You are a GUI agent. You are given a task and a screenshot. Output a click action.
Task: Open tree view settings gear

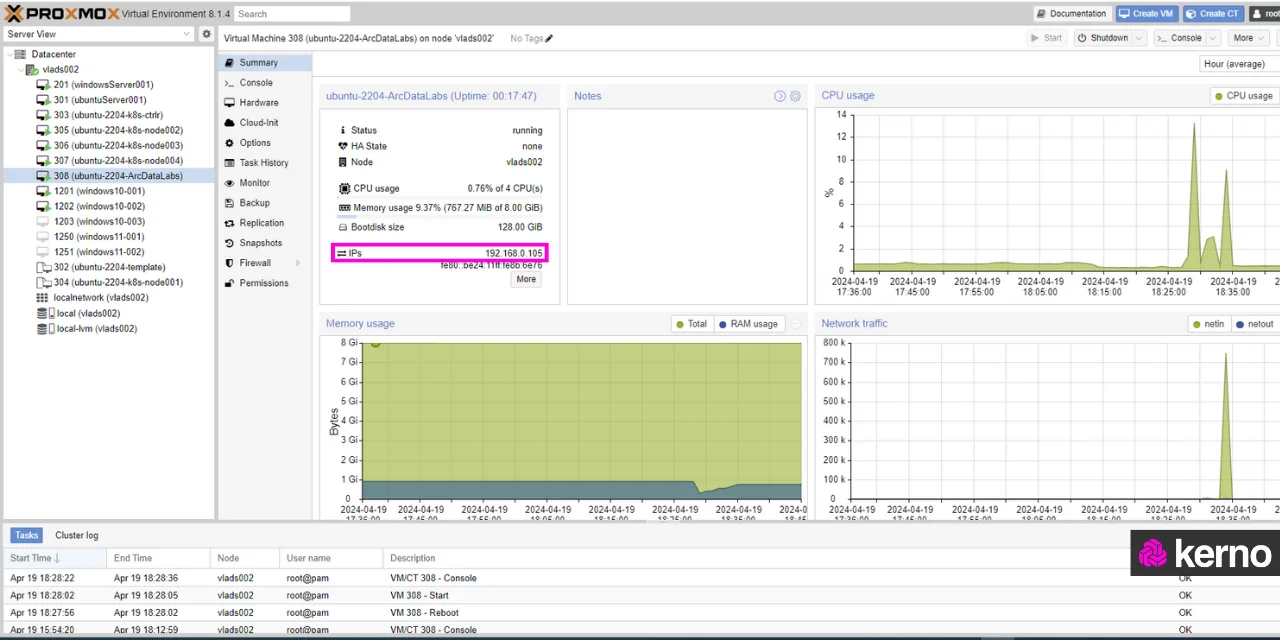pos(207,34)
